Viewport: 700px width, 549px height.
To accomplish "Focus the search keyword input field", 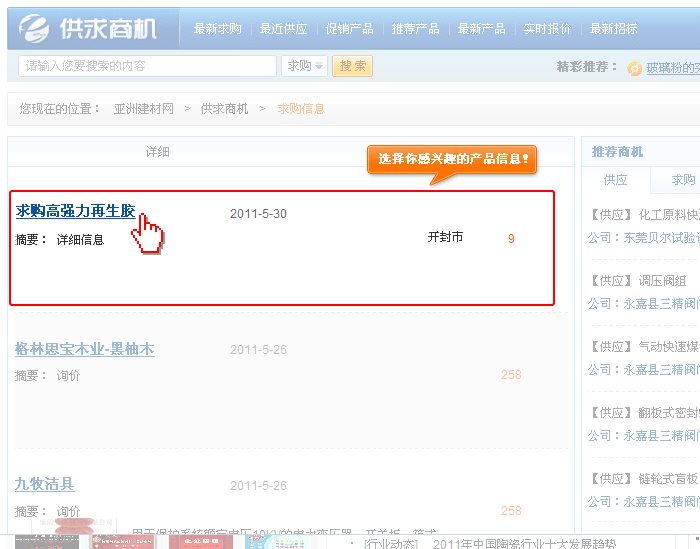I will pos(147,66).
